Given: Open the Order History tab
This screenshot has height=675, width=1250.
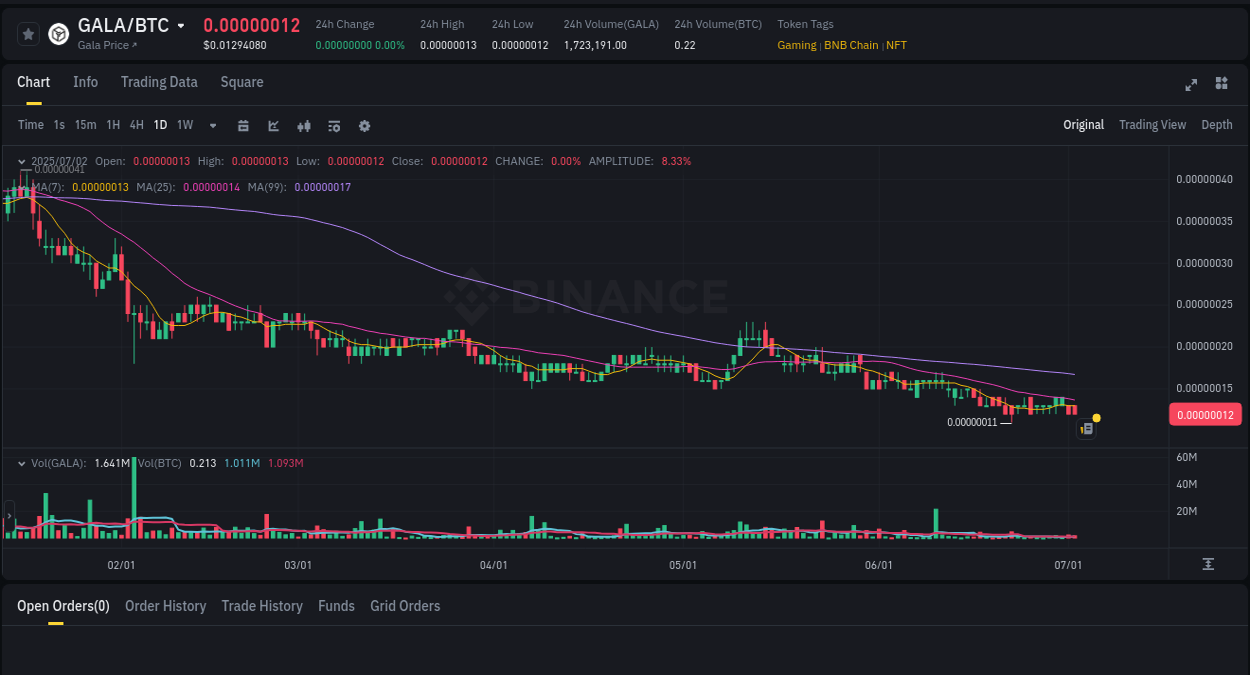Looking at the screenshot, I should pyautogui.click(x=165, y=606).
